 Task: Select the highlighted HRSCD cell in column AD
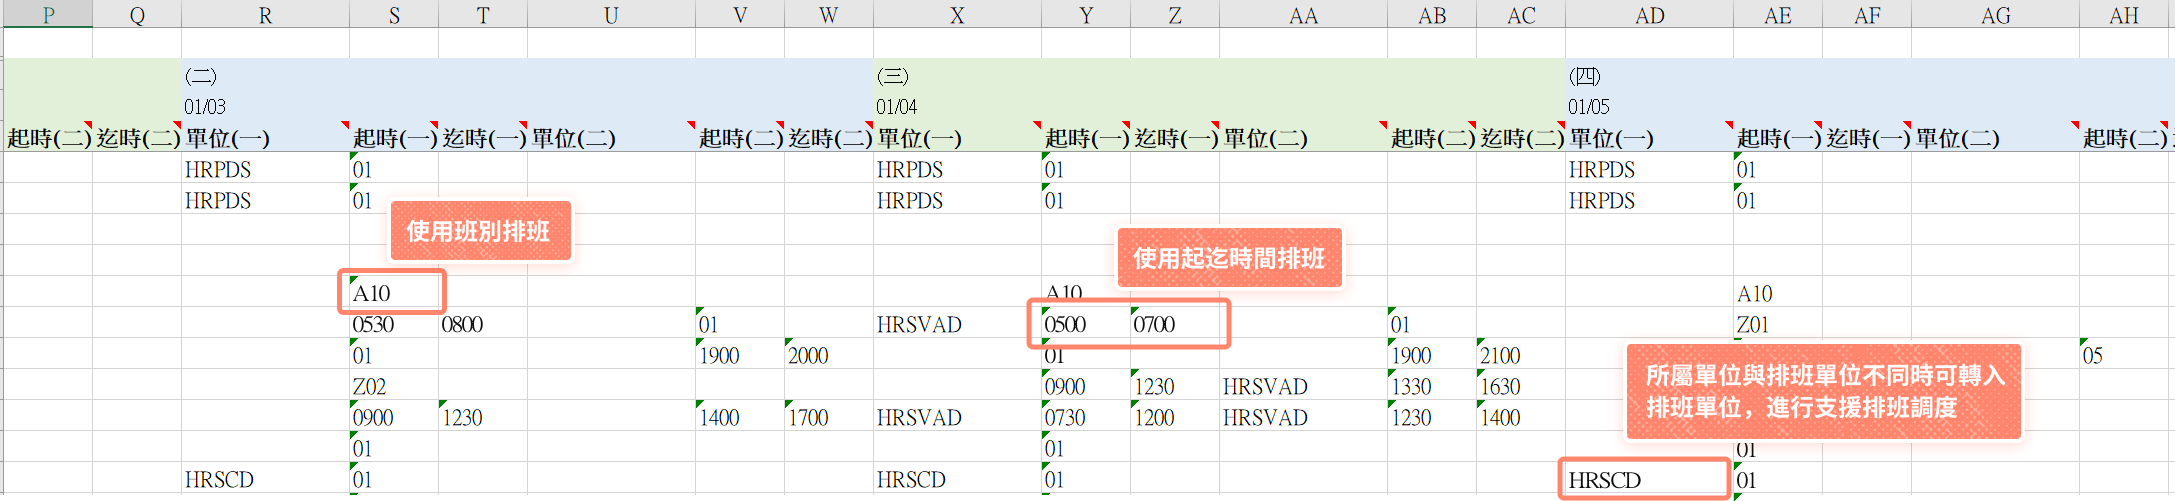click(x=1647, y=480)
